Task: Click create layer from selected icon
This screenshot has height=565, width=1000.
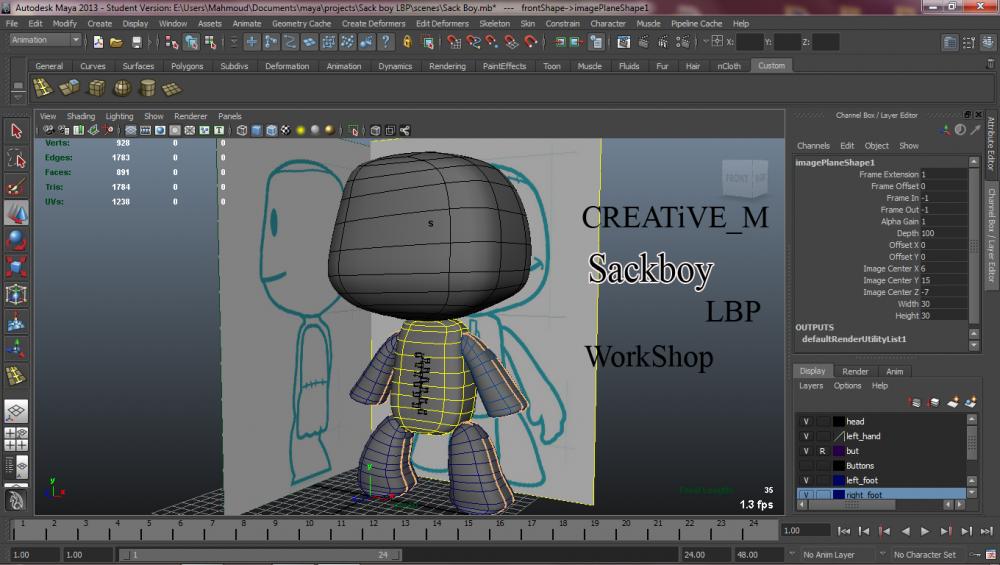Action: (x=970, y=402)
